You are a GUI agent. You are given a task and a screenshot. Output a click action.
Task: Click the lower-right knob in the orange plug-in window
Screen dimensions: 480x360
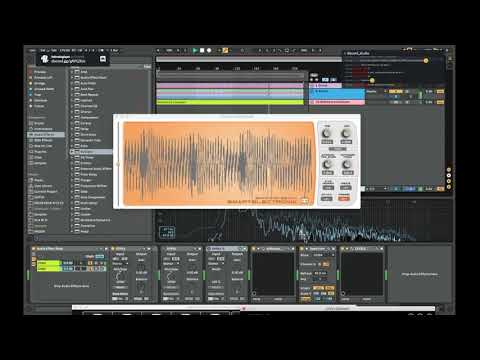coord(347,164)
